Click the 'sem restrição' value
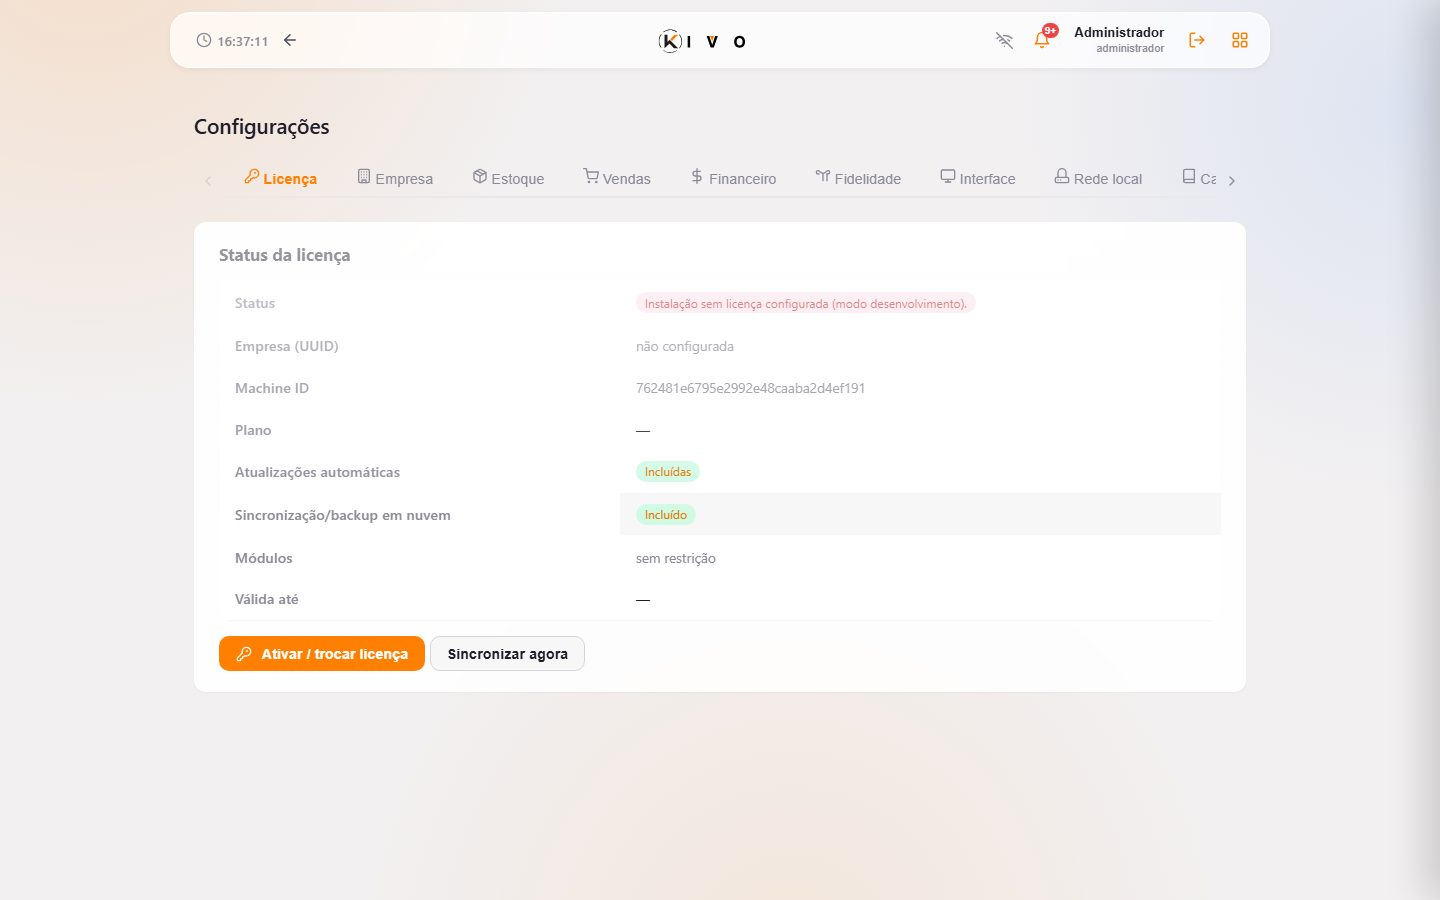This screenshot has height=900, width=1440. point(676,558)
